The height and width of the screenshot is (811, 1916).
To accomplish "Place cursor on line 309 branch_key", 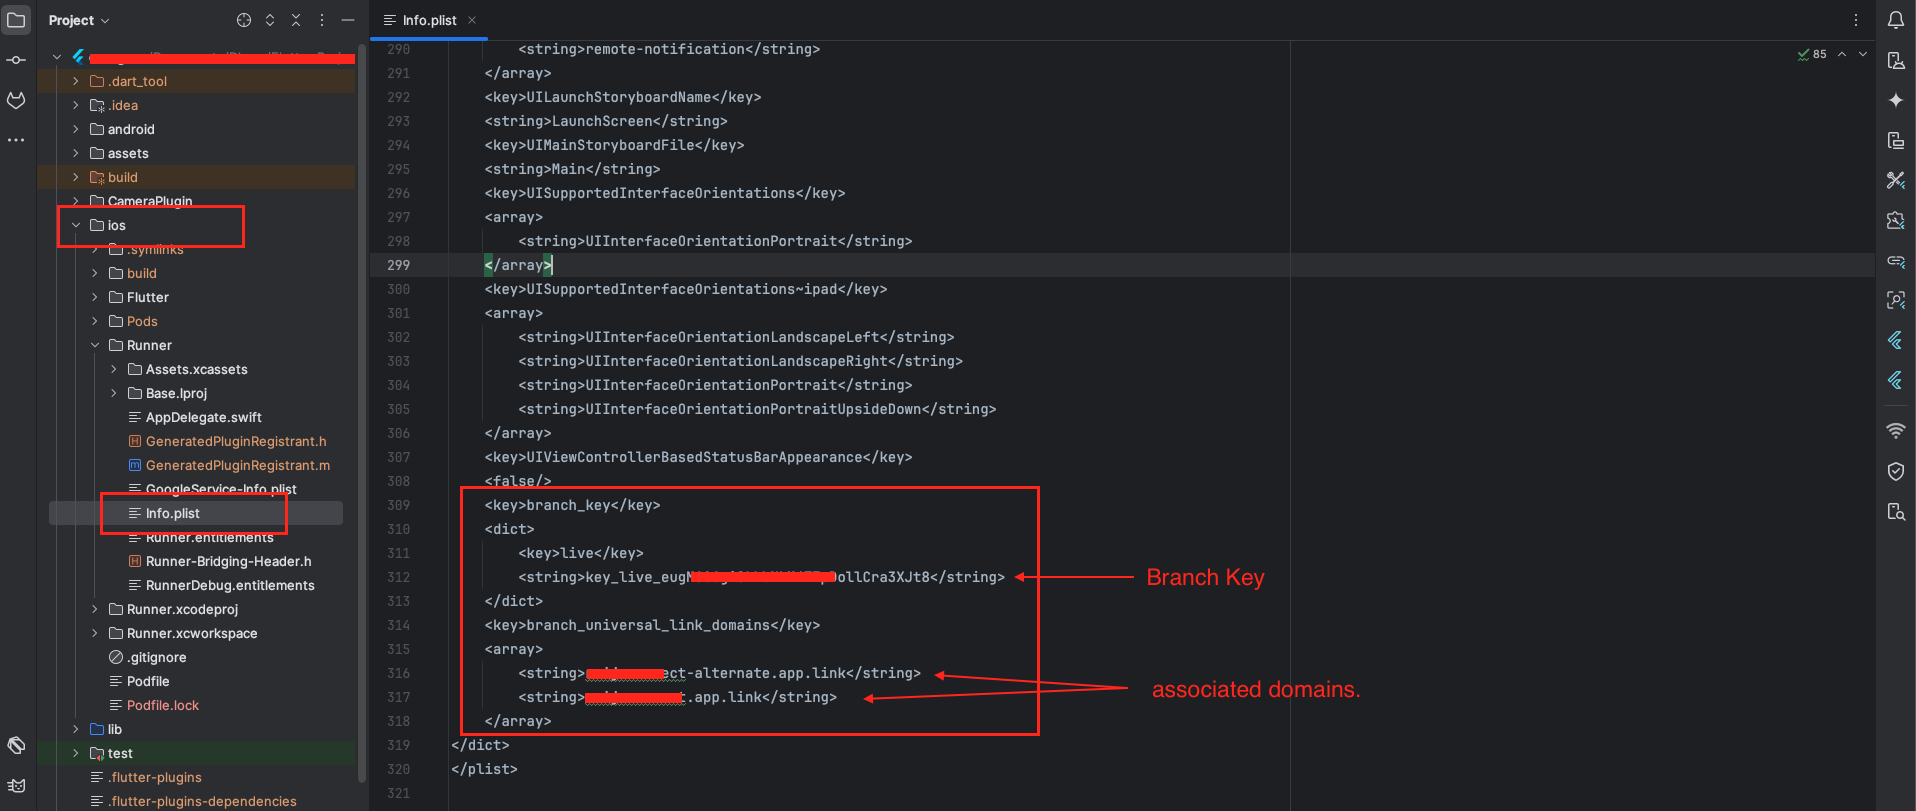I will point(572,505).
